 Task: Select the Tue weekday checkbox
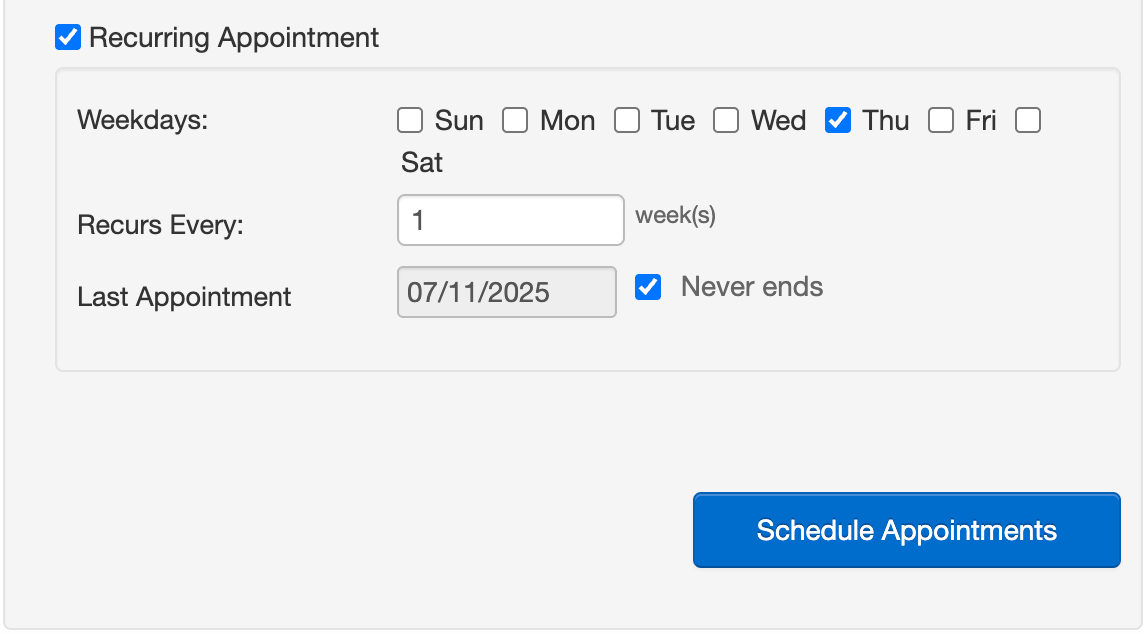click(x=627, y=121)
